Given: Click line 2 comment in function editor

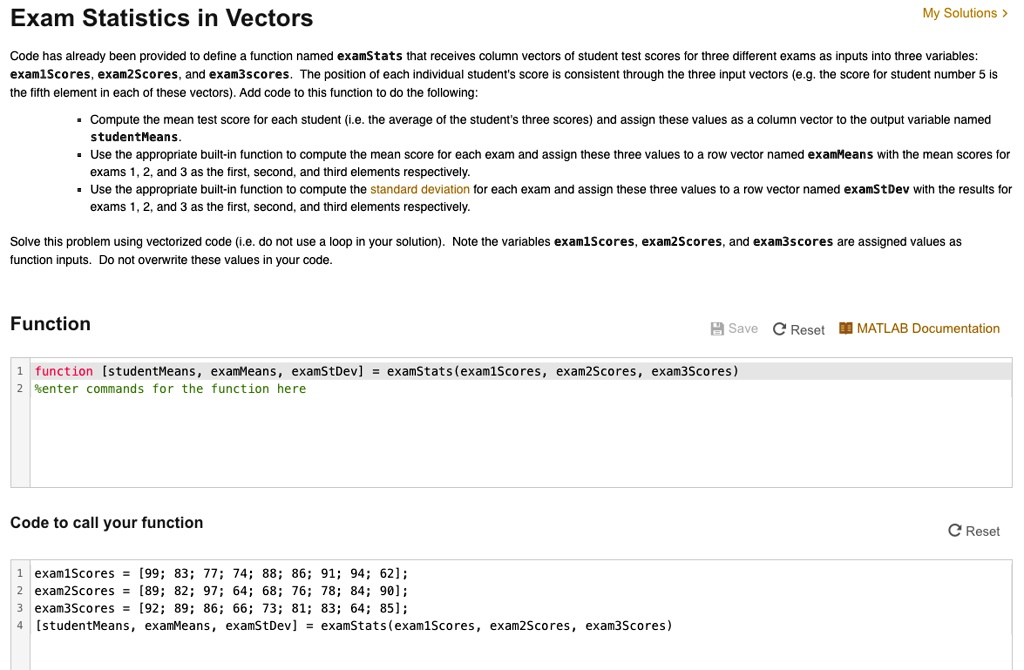Looking at the screenshot, I should [170, 389].
